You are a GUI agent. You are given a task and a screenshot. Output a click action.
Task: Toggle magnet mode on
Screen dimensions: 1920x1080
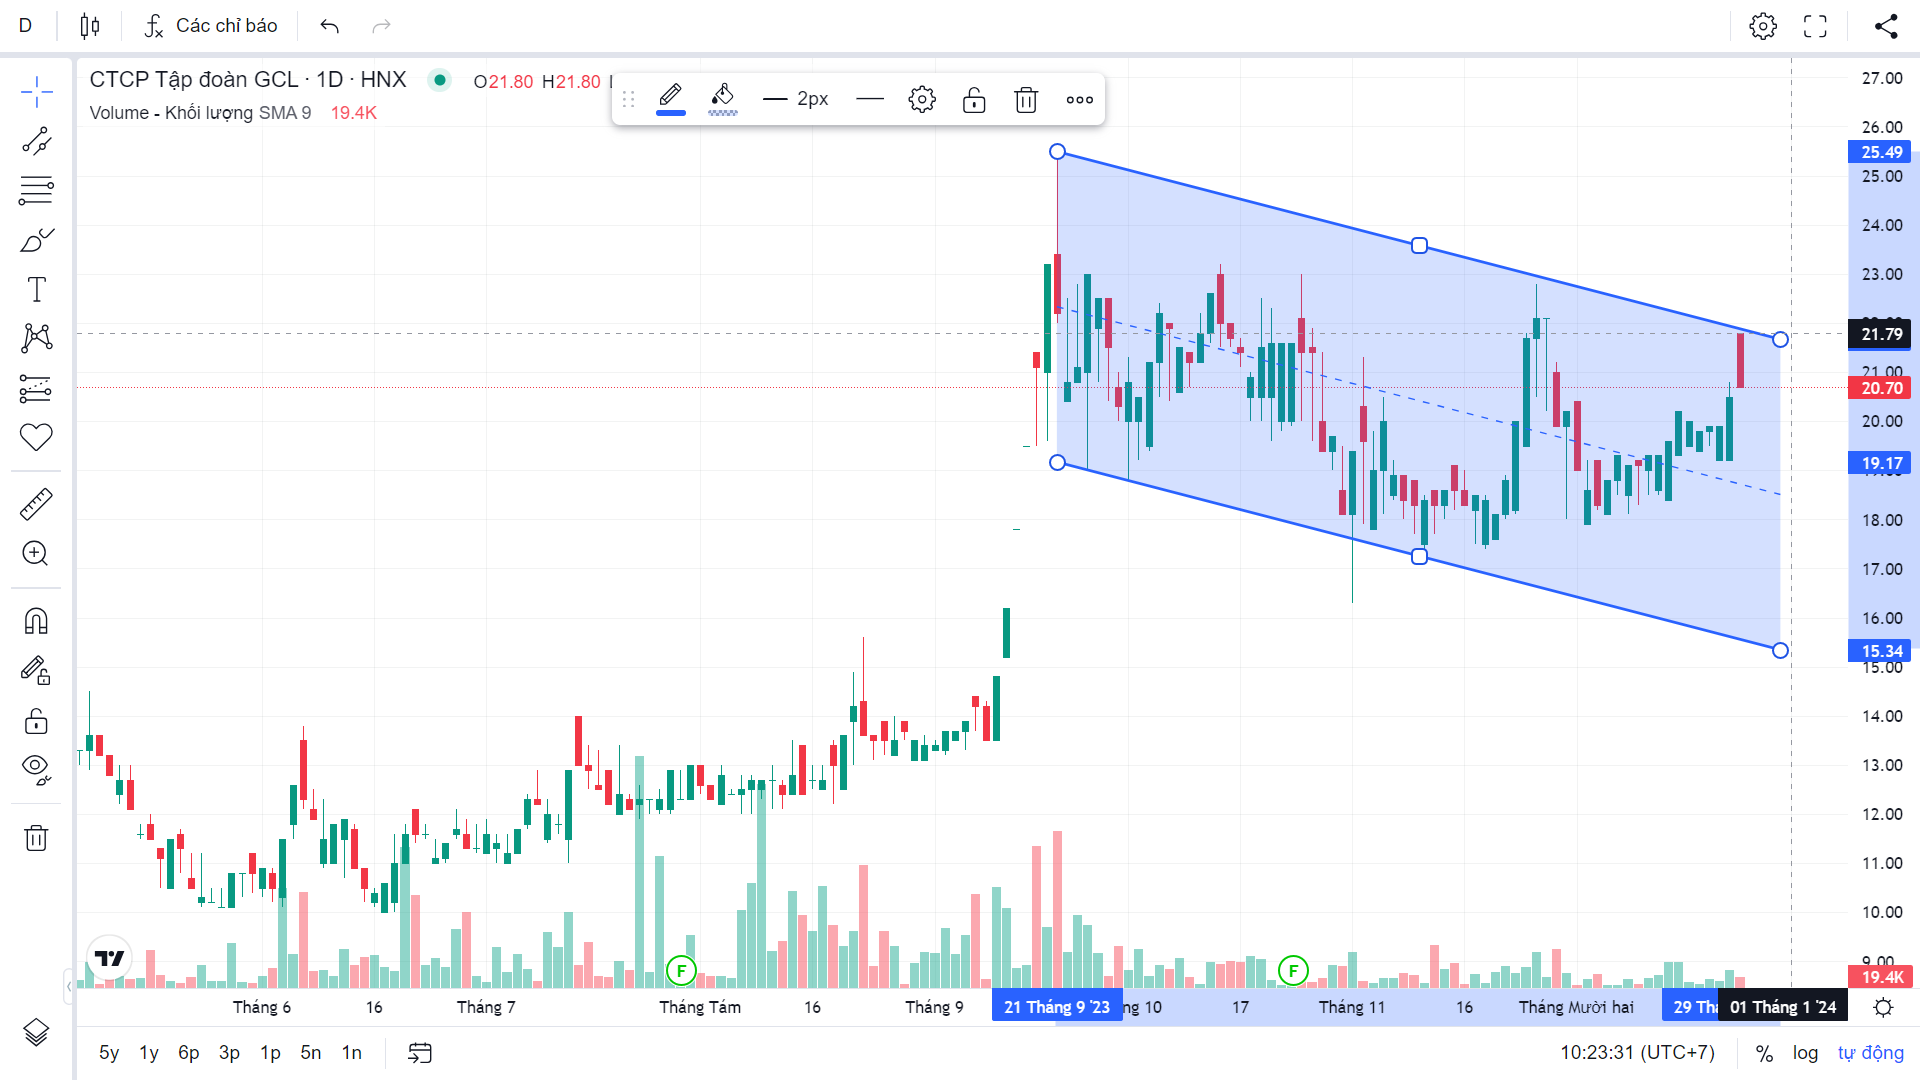(36, 621)
